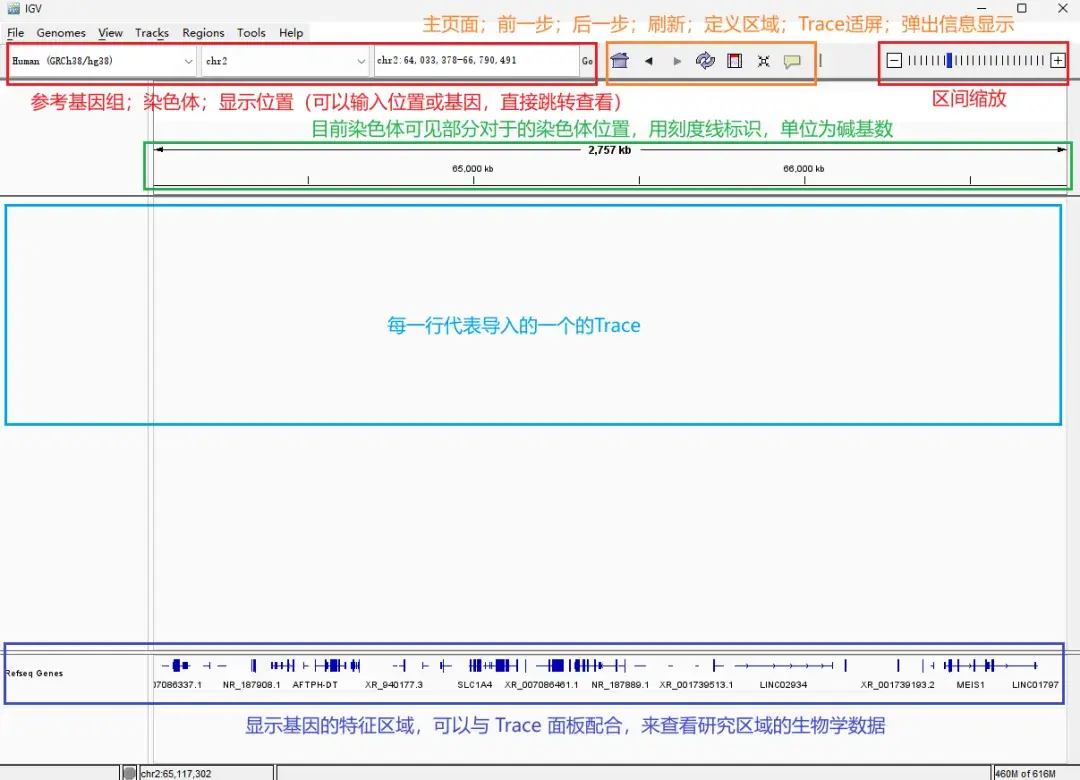
Task: Click the resize tracks to fit window icon
Action: pos(762,61)
